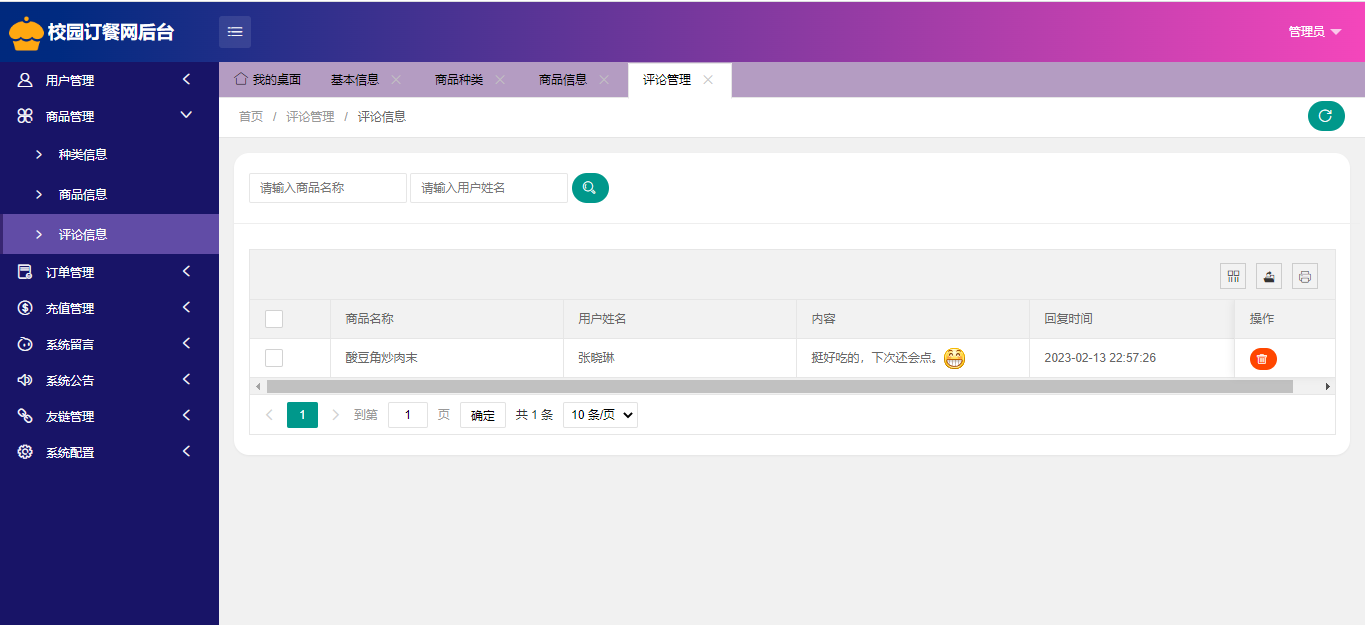Click the 友链管理 link icon
Viewport: 1365px width, 625px height.
tap(25, 416)
